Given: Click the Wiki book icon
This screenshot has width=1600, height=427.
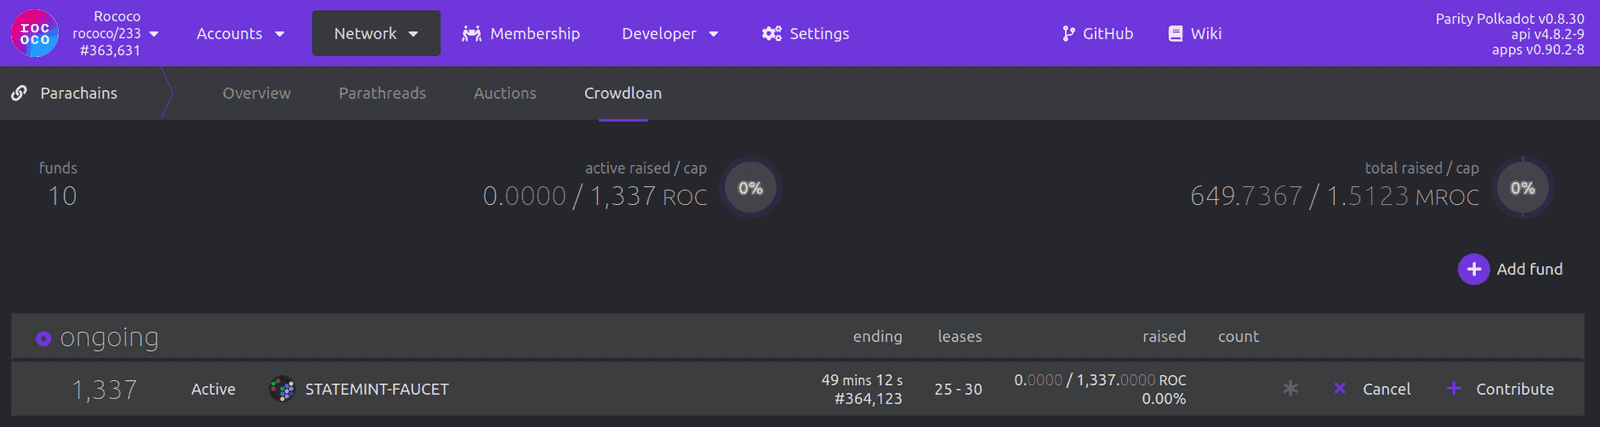Looking at the screenshot, I should click(1176, 34).
